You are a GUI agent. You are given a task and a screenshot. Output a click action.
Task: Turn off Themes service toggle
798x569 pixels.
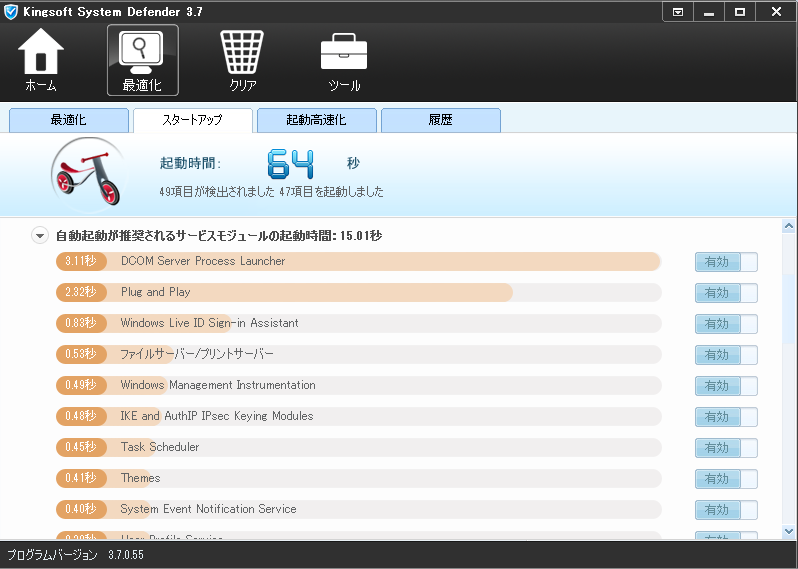pyautogui.click(x=726, y=479)
